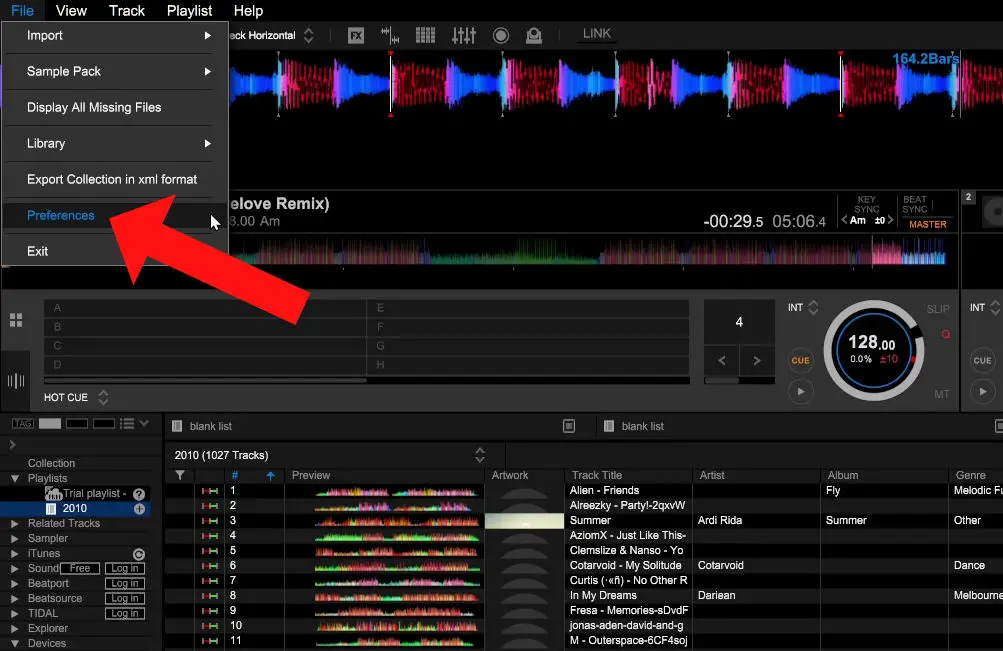This screenshot has height=651, width=1003.
Task: Click the plus icon on the 2010 playlist
Action: point(139,507)
